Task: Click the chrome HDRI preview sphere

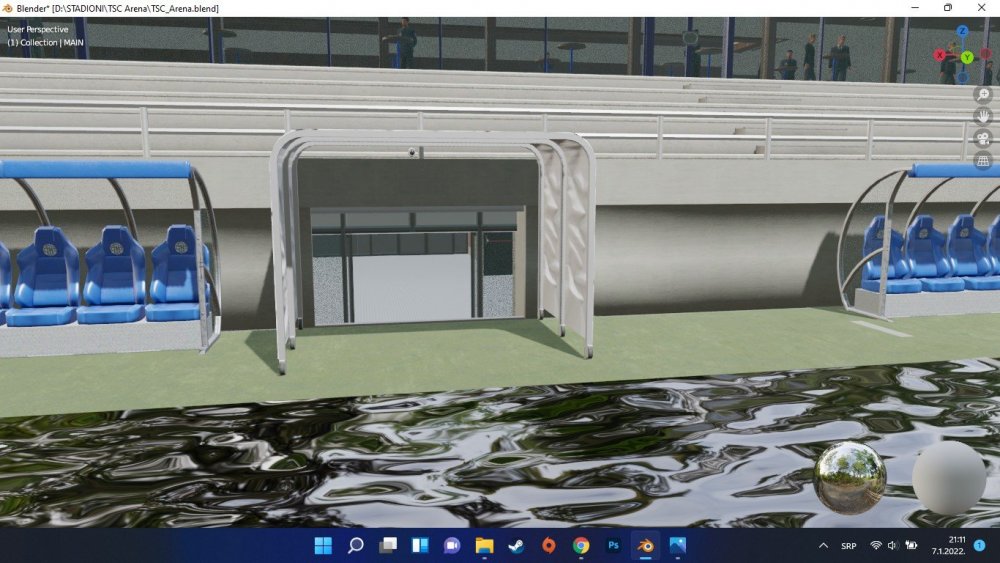Action: [849, 477]
